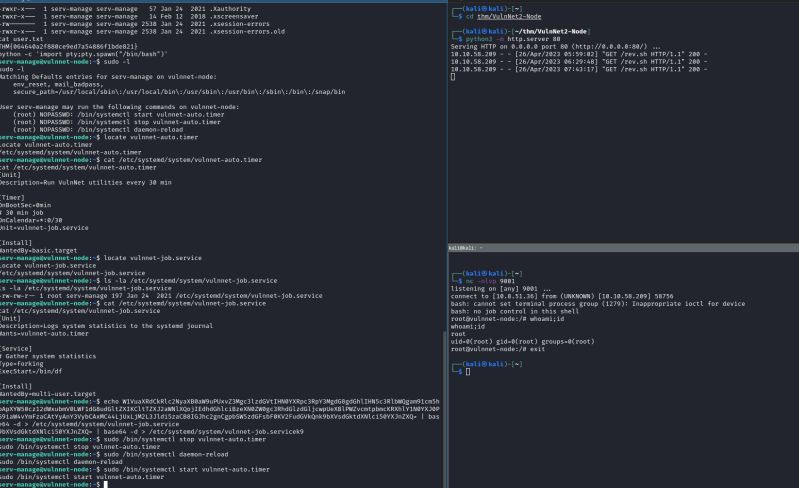The height and width of the screenshot is (488, 799).
Task: Click the 'OnCalendar=*:0/30' line
Action: point(31,220)
